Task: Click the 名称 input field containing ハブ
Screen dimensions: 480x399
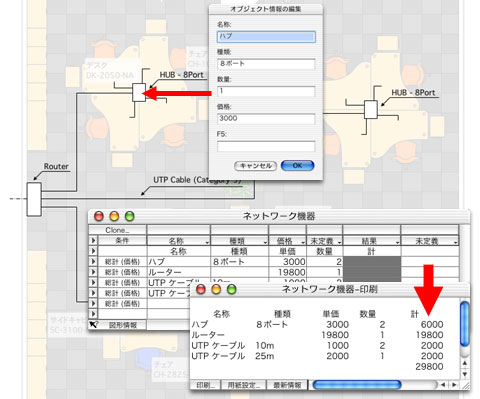Action: click(266, 36)
